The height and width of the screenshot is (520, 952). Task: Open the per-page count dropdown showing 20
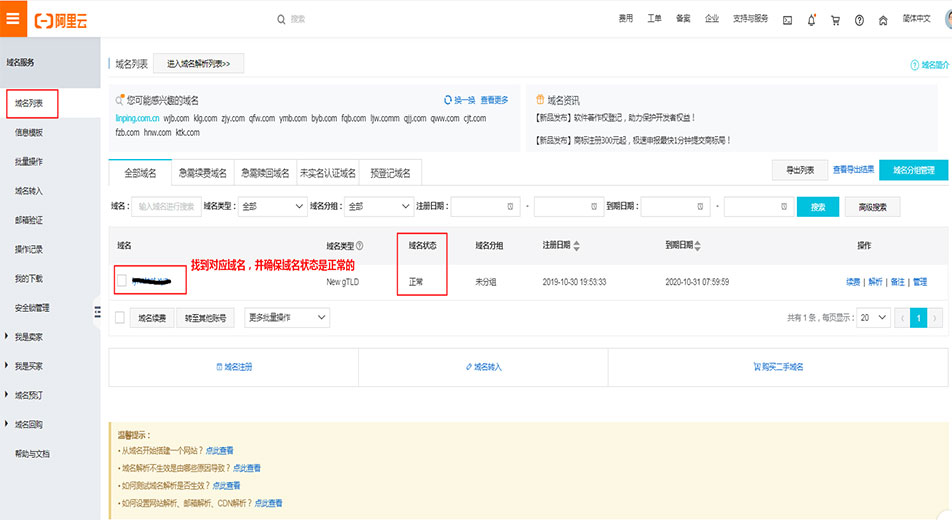[875, 317]
